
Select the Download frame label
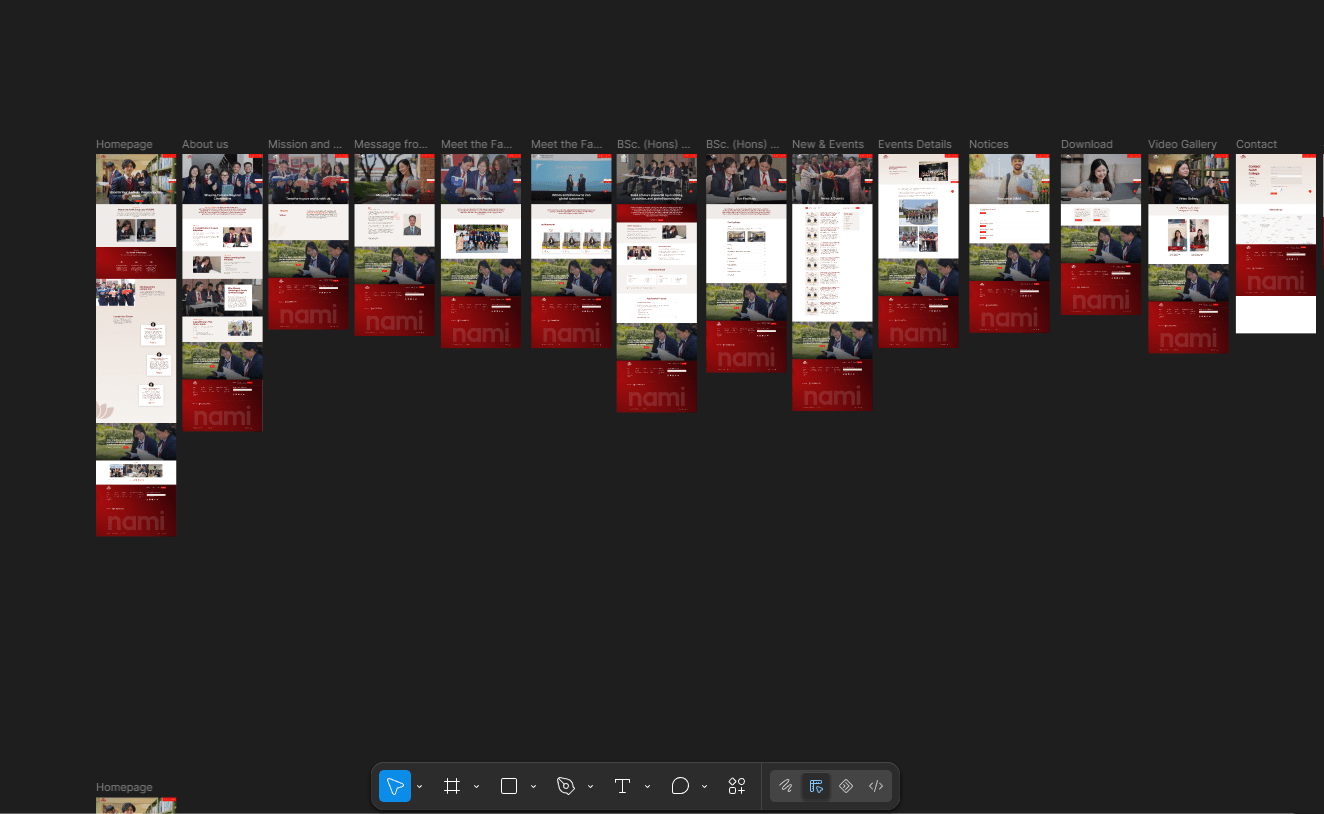pyautogui.click(x=1087, y=144)
